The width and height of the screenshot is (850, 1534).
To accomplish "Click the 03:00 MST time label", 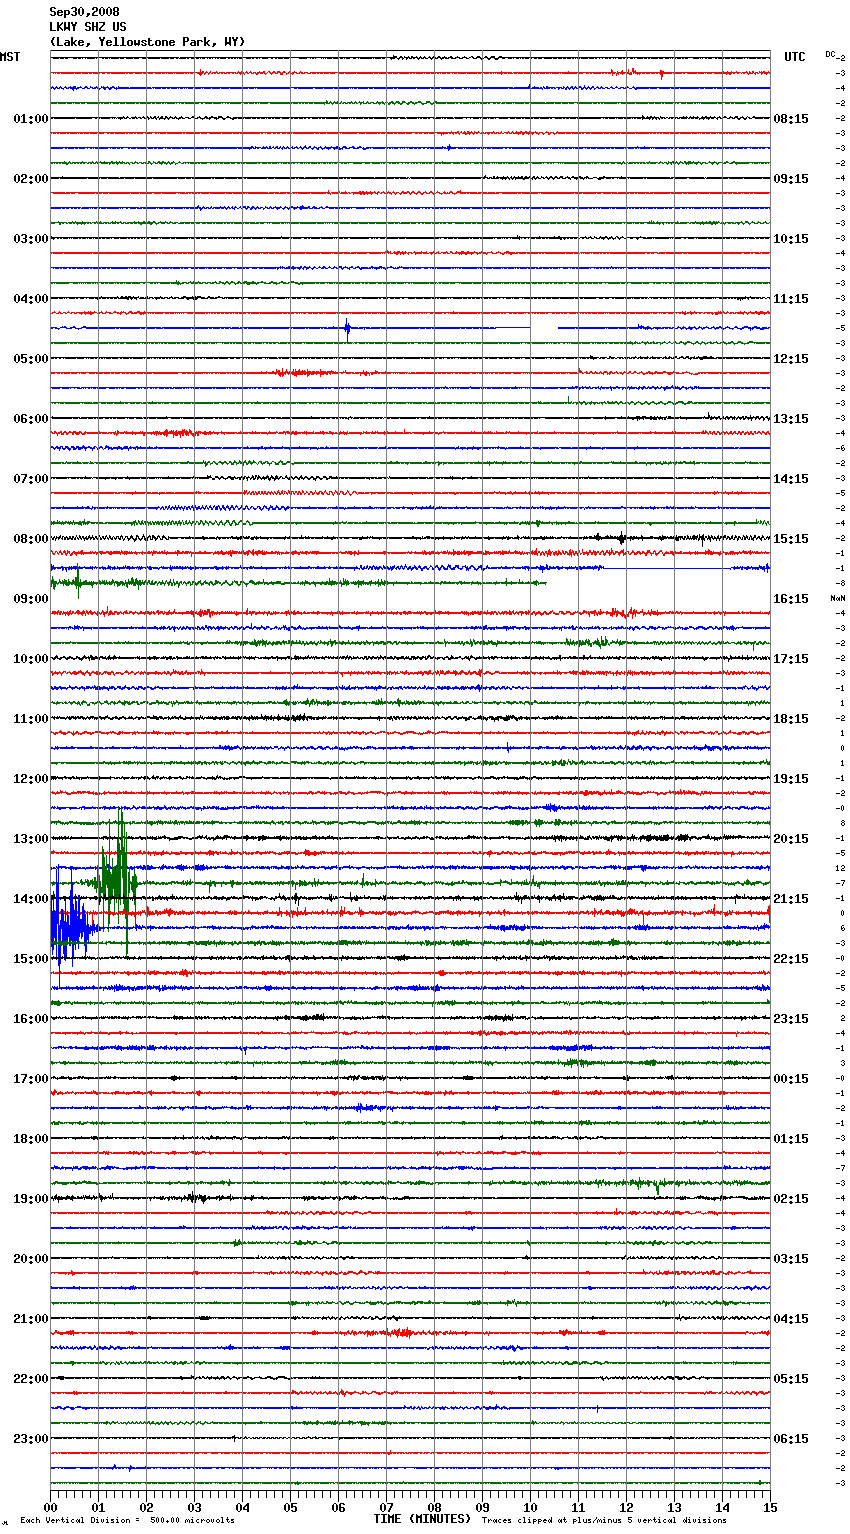I will tap(31, 239).
